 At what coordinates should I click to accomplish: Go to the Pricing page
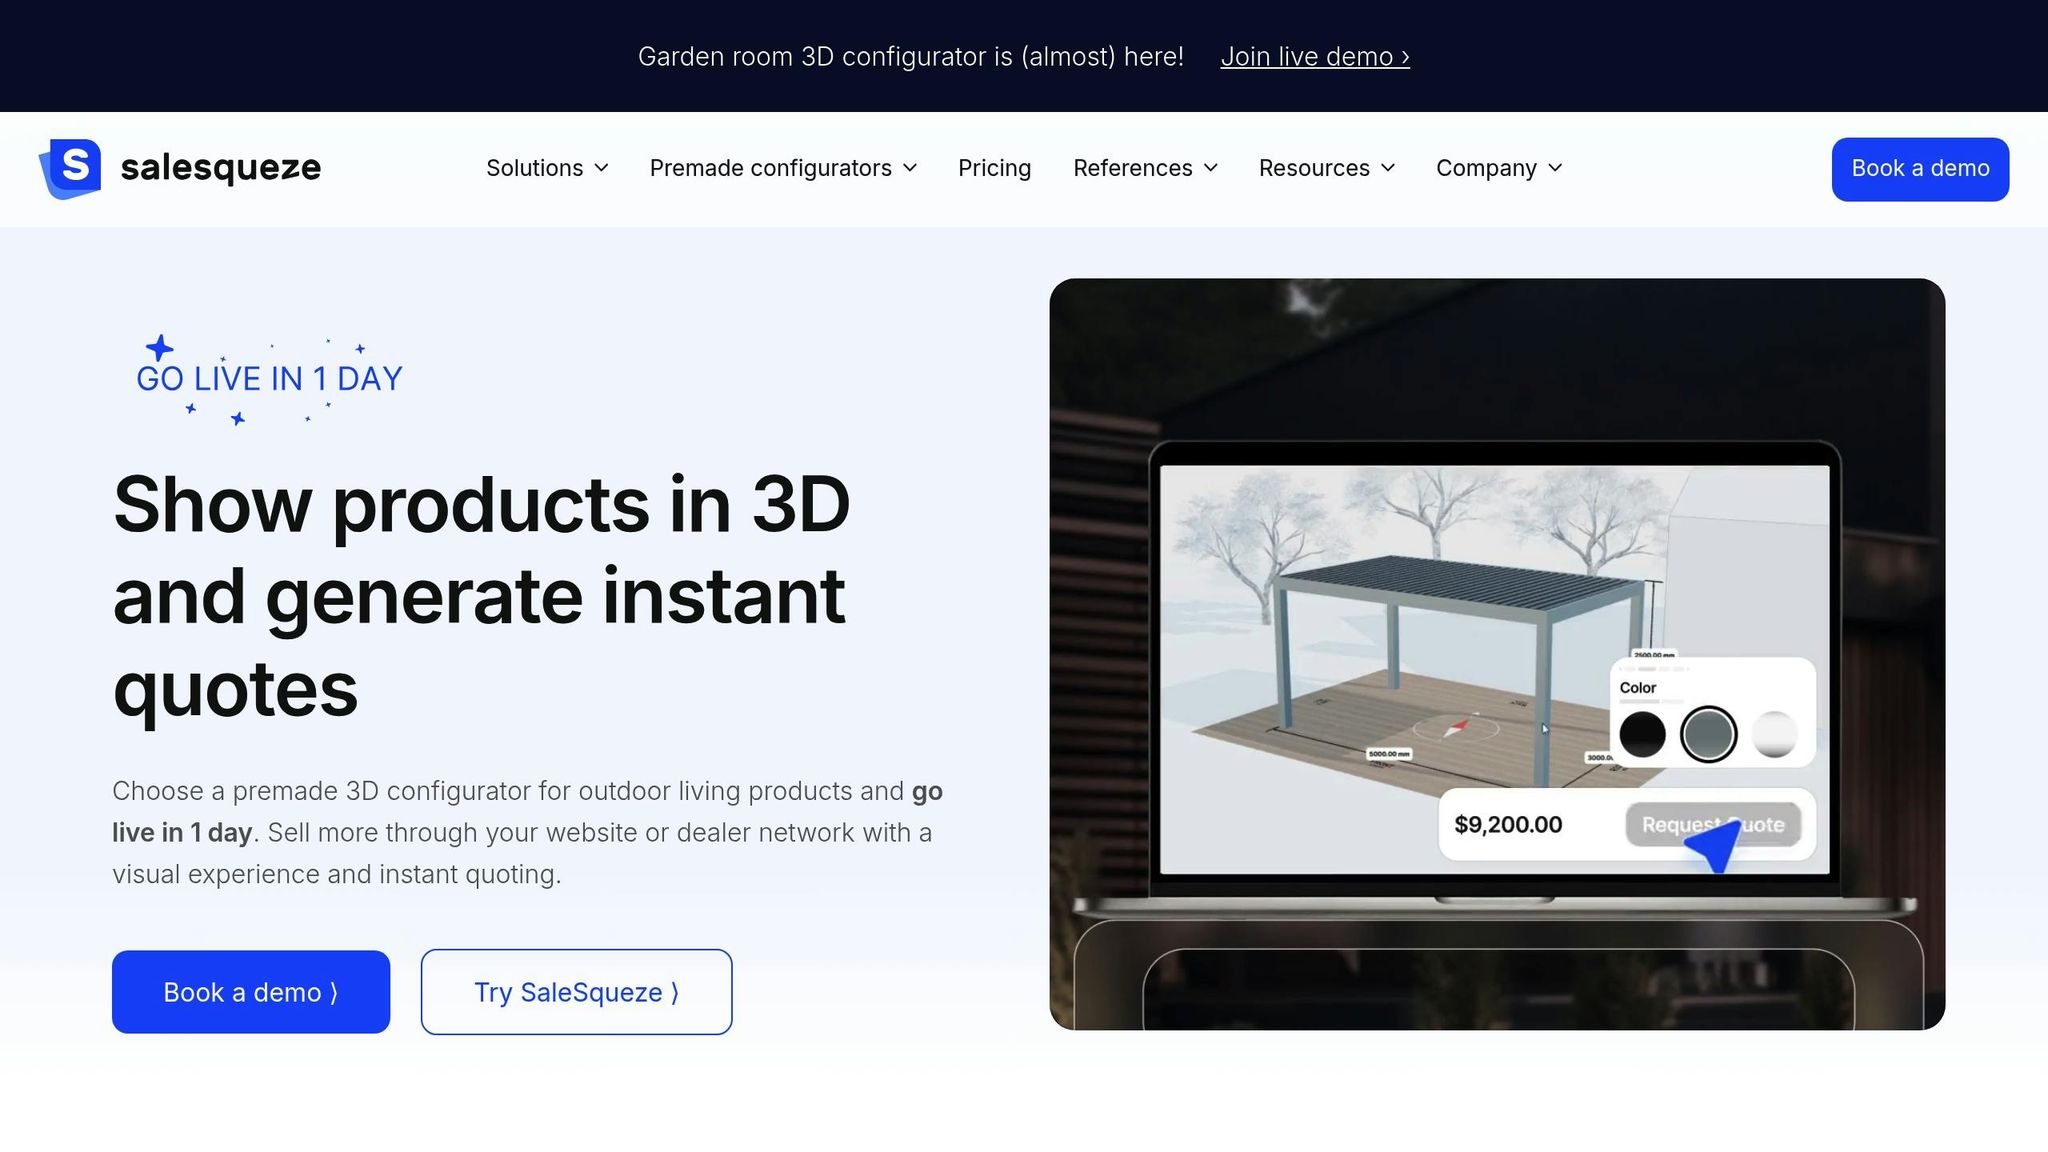pyautogui.click(x=994, y=168)
